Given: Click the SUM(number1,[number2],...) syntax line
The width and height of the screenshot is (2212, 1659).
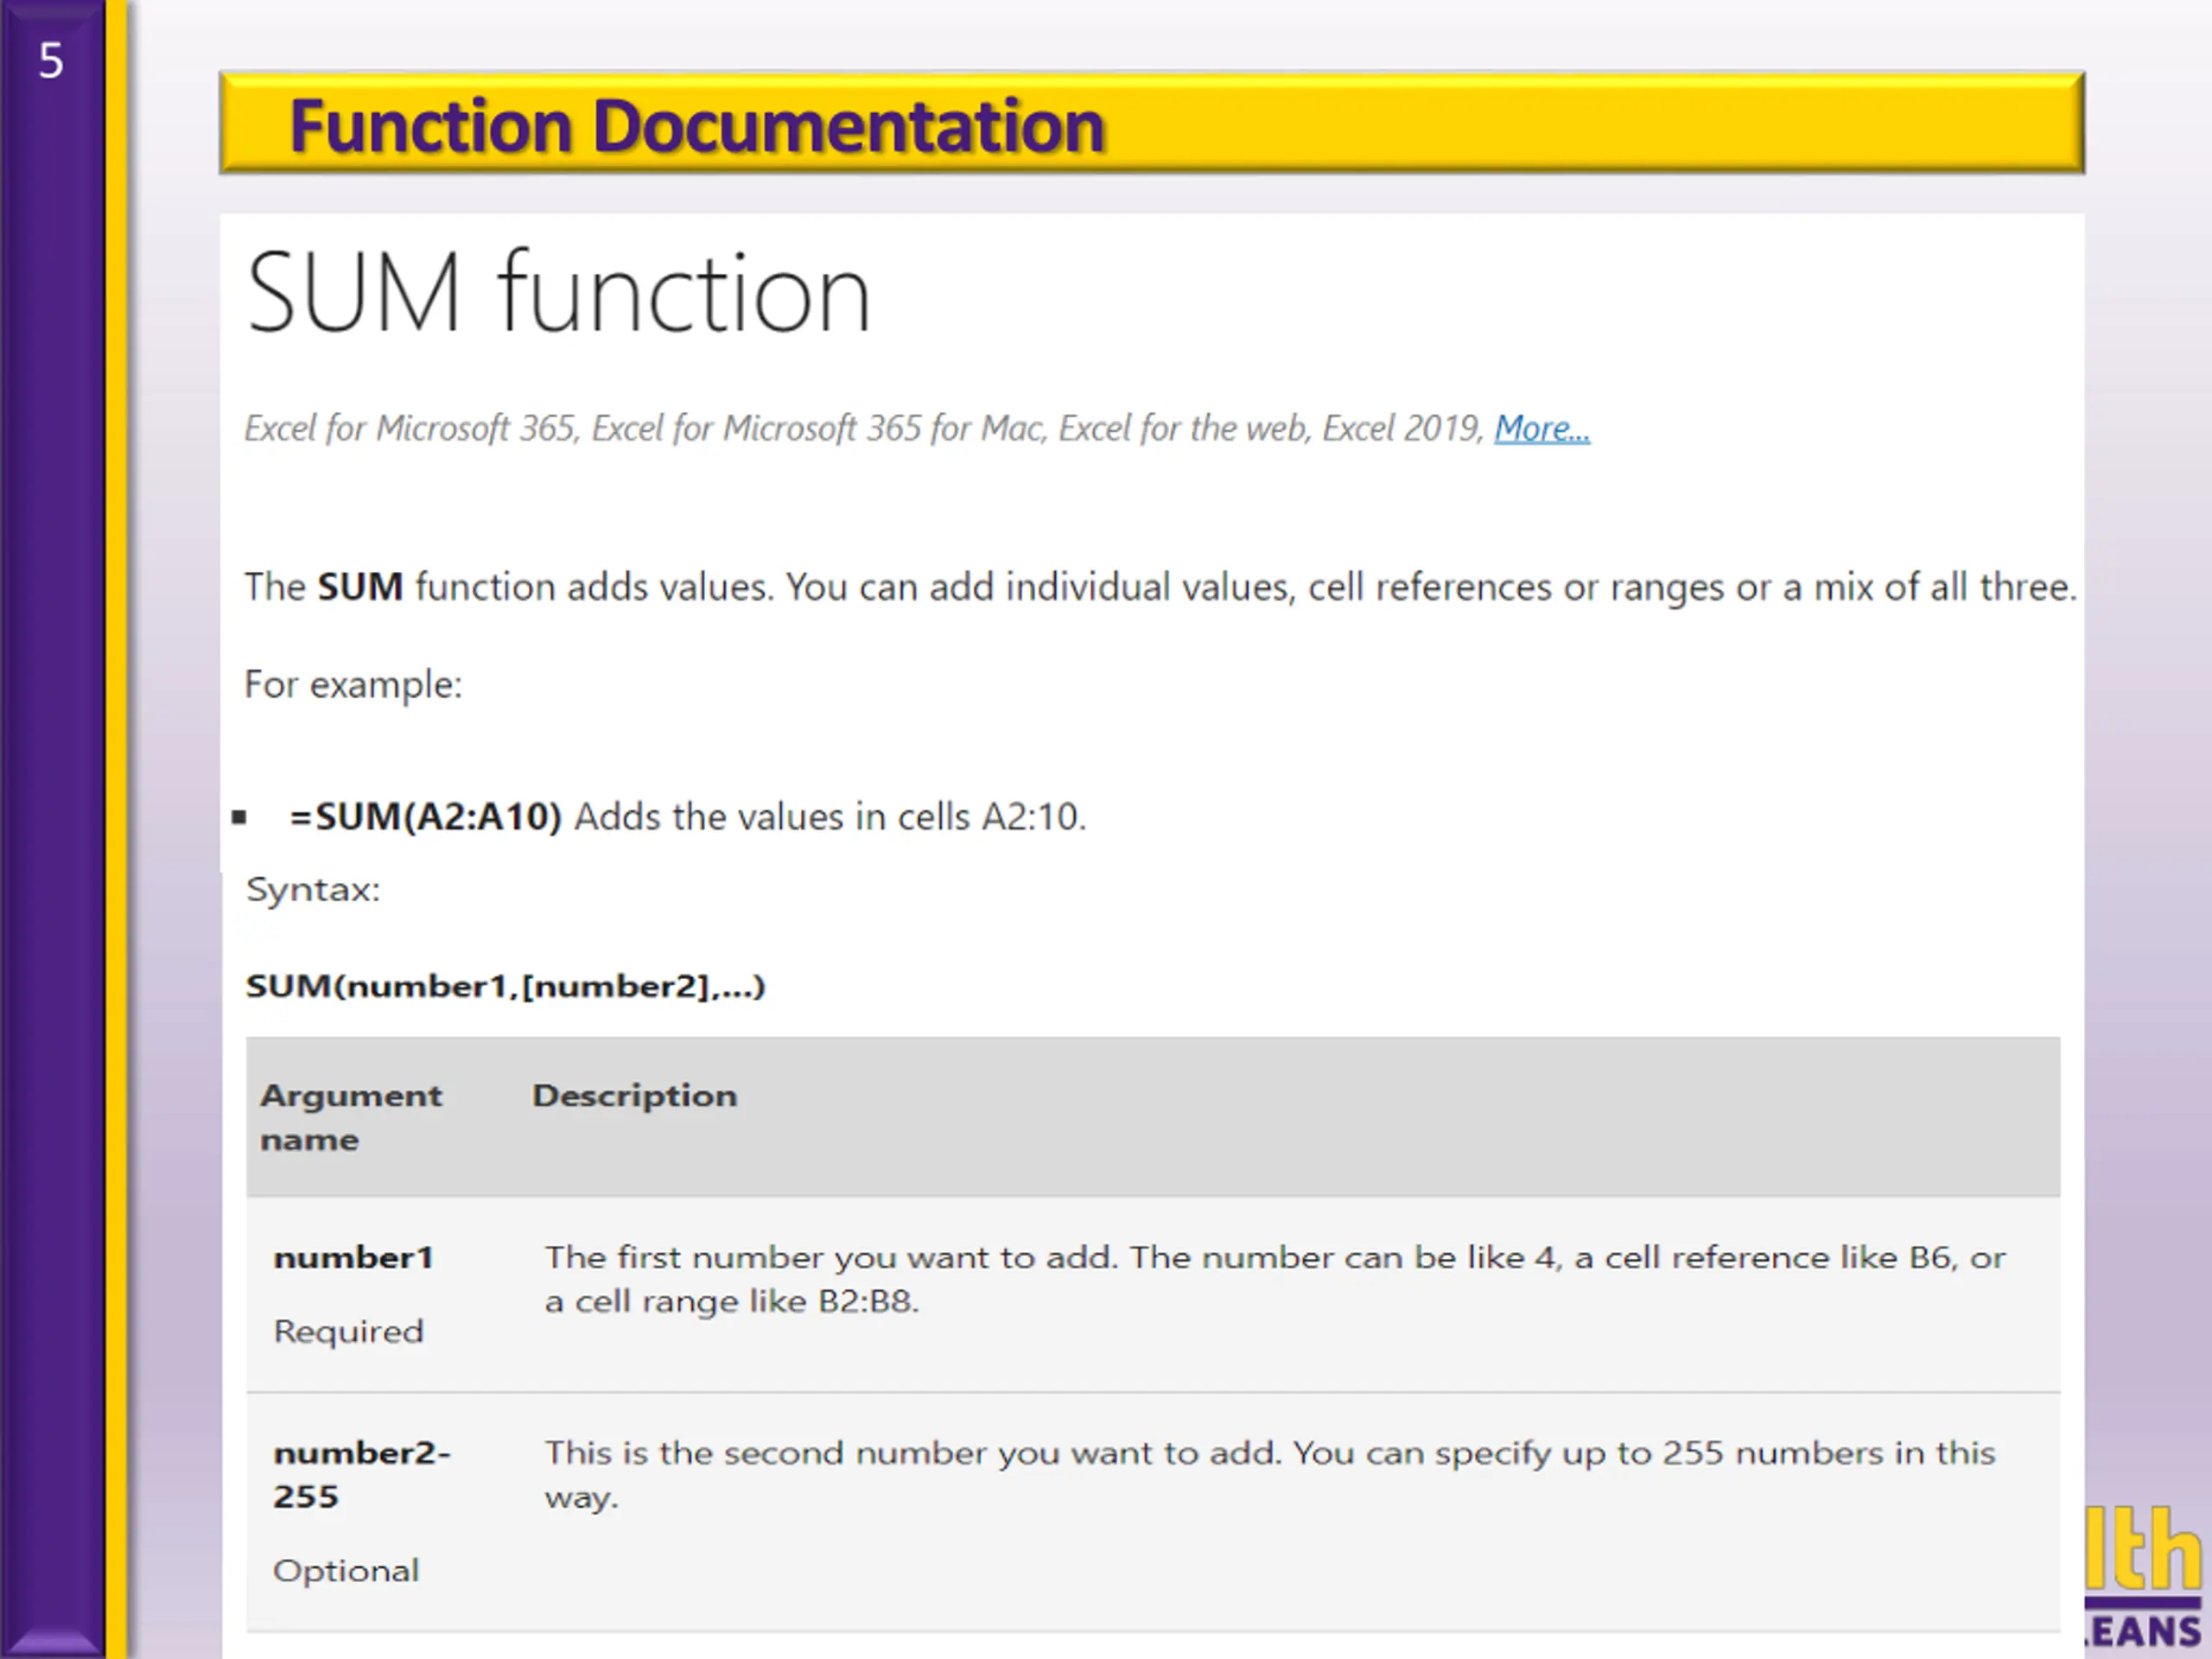Looking at the screenshot, I should [x=505, y=987].
